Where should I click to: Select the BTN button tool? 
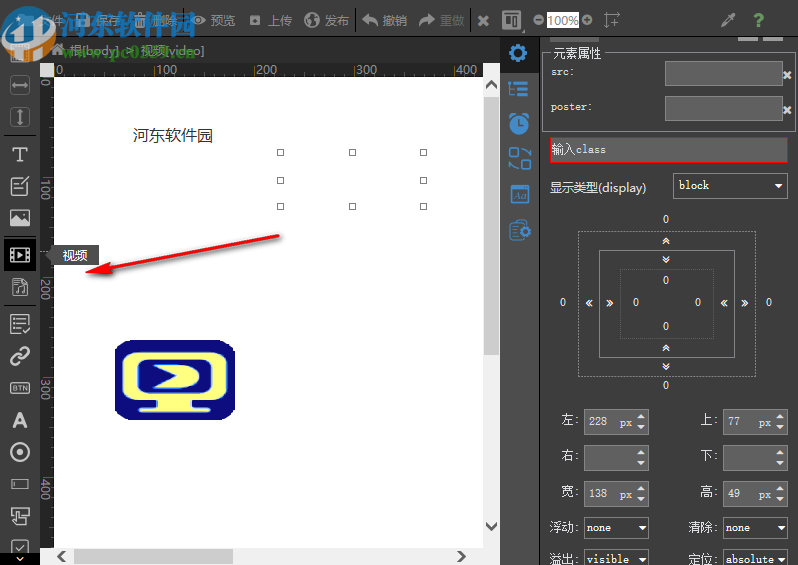(x=20, y=388)
